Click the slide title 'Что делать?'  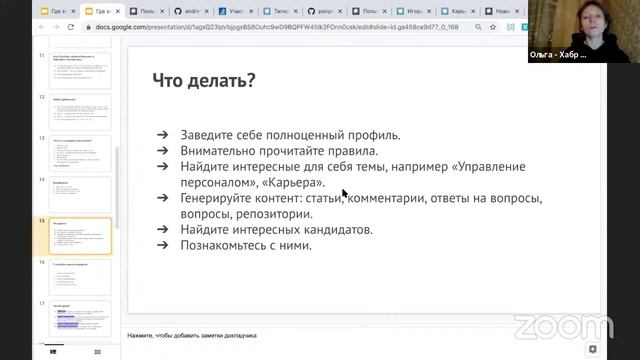[204, 80]
